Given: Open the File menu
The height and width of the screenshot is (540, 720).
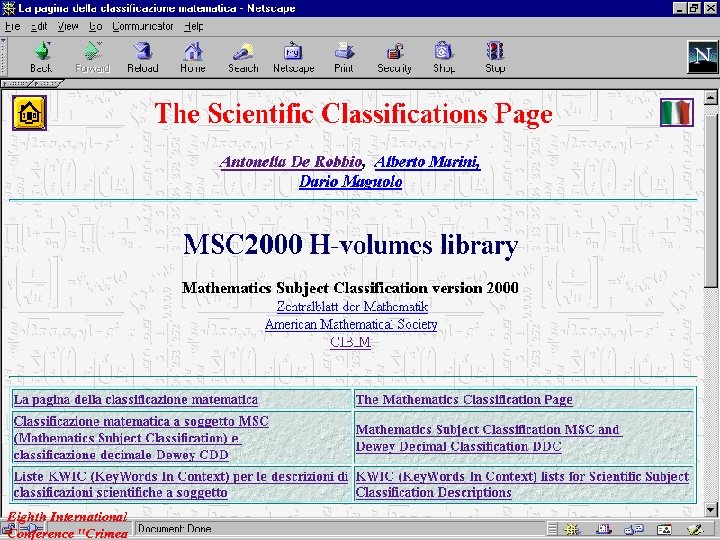Looking at the screenshot, I should point(12,27).
